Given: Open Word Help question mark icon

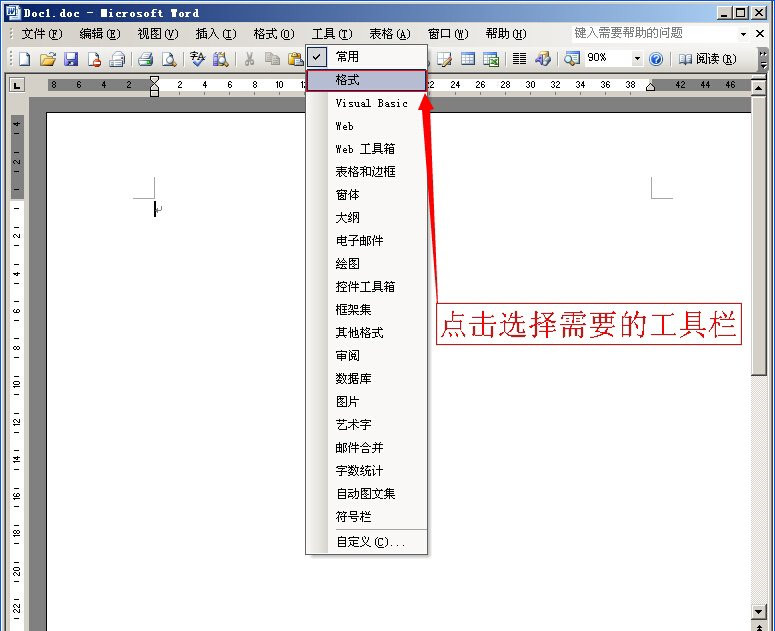Looking at the screenshot, I should 656,59.
